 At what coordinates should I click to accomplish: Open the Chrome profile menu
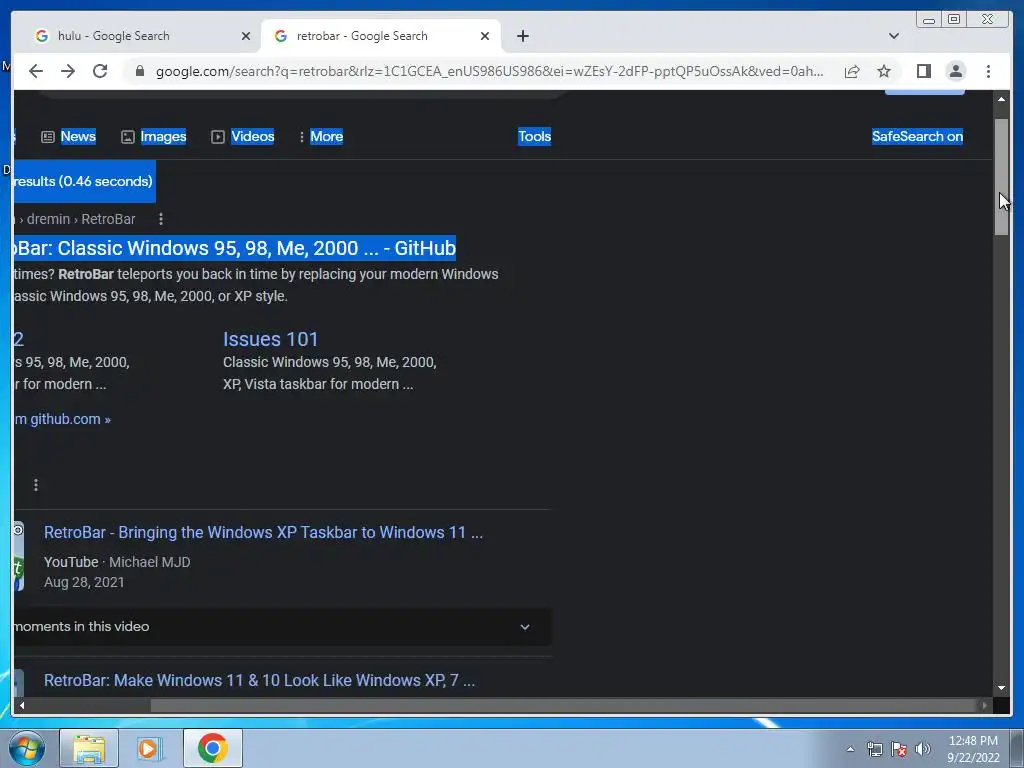coord(955,71)
